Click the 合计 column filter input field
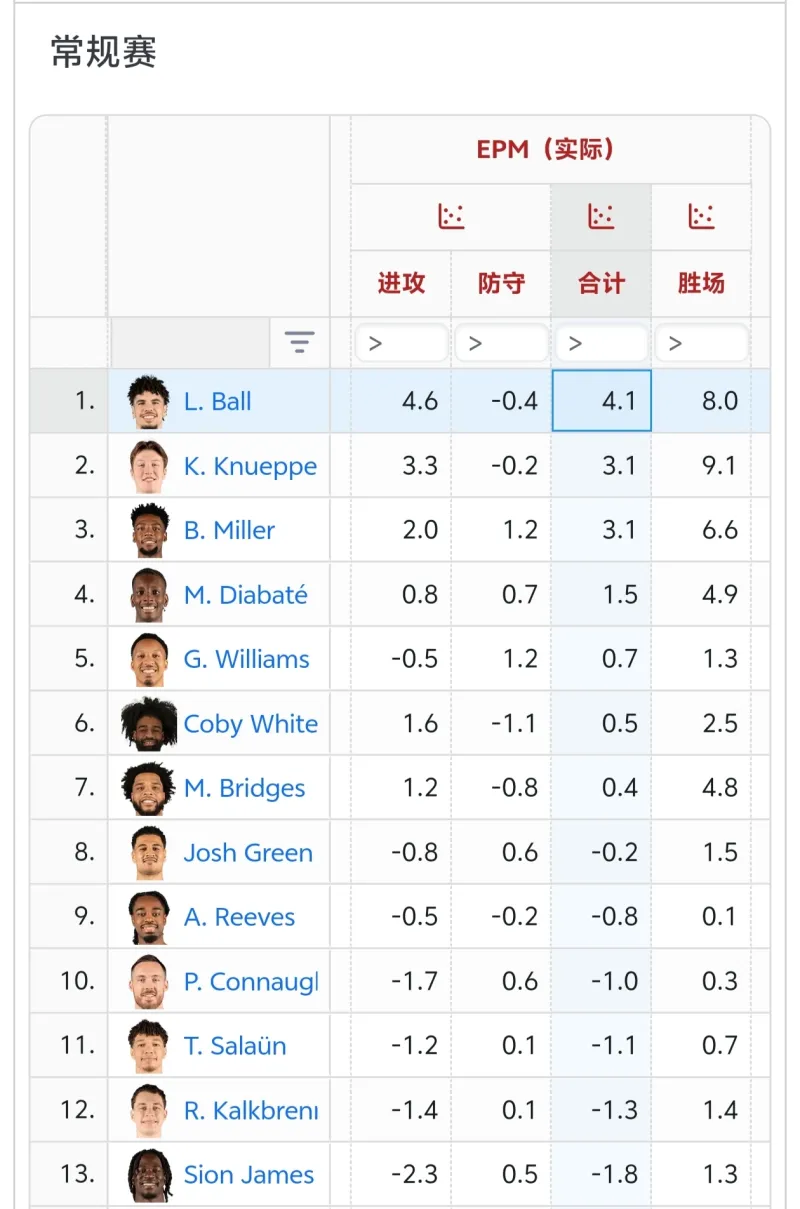The width and height of the screenshot is (800, 1209). pos(601,342)
